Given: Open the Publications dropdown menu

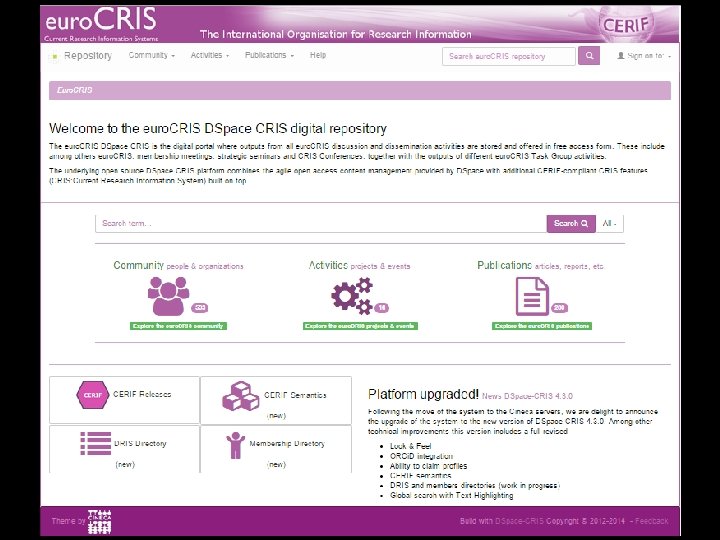Looking at the screenshot, I should coord(269,55).
